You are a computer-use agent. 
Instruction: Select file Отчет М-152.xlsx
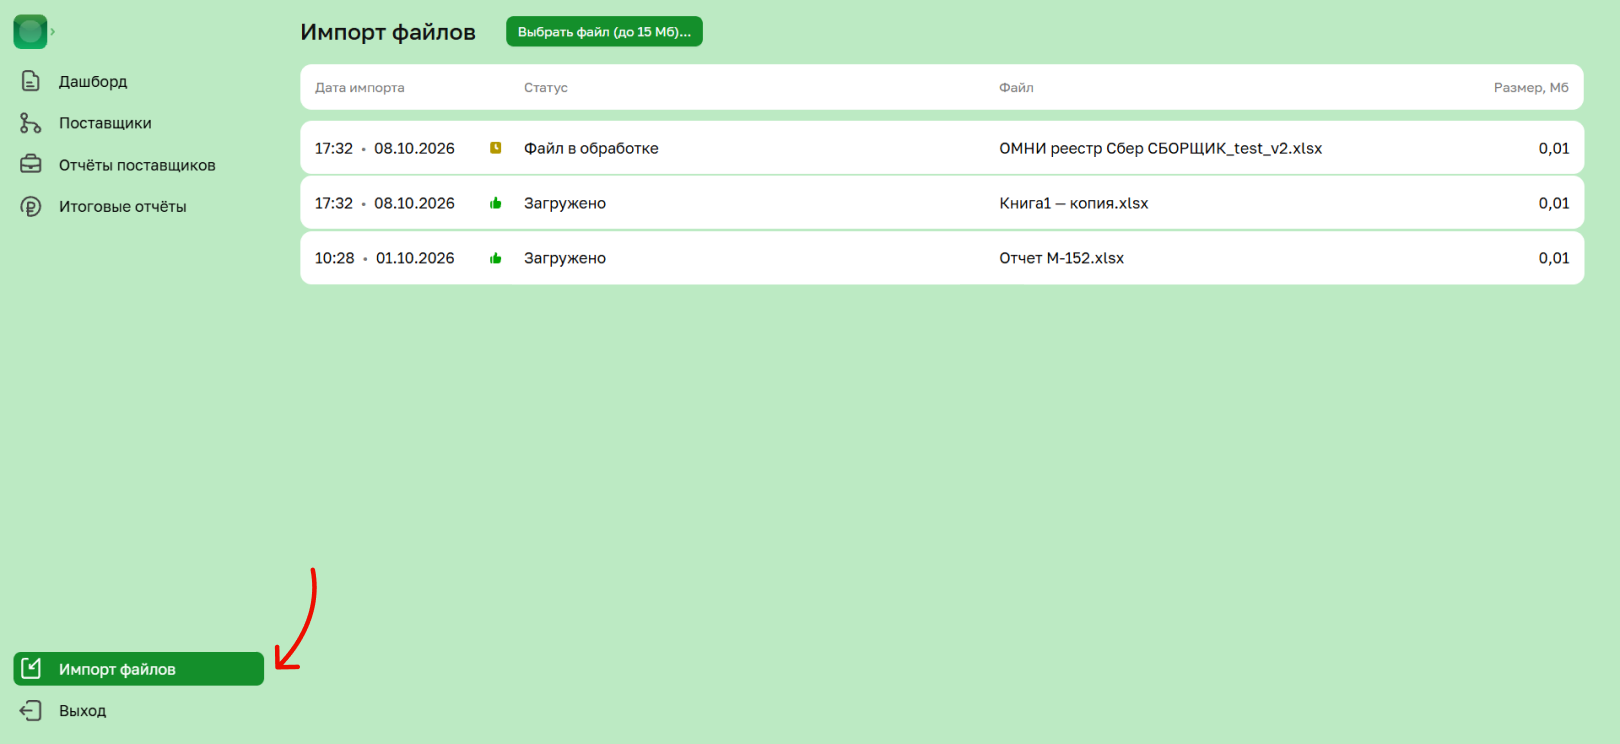click(x=1061, y=258)
